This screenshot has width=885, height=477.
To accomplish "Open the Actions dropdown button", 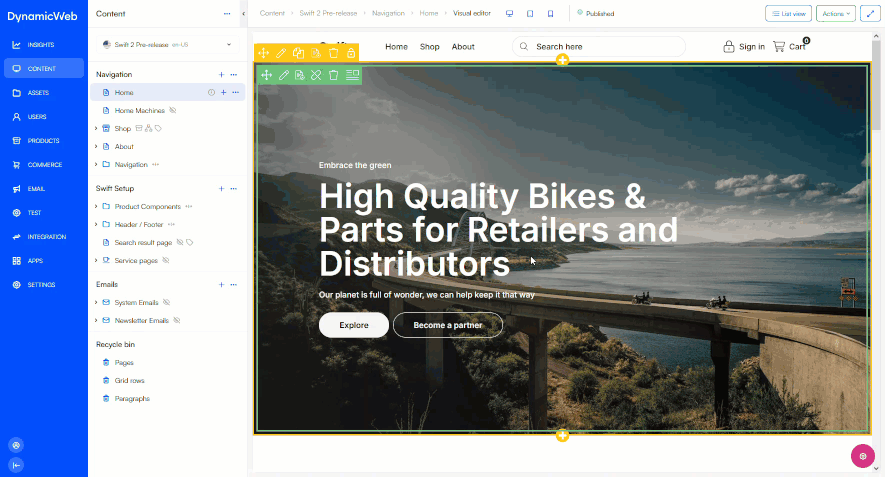I will pos(836,14).
